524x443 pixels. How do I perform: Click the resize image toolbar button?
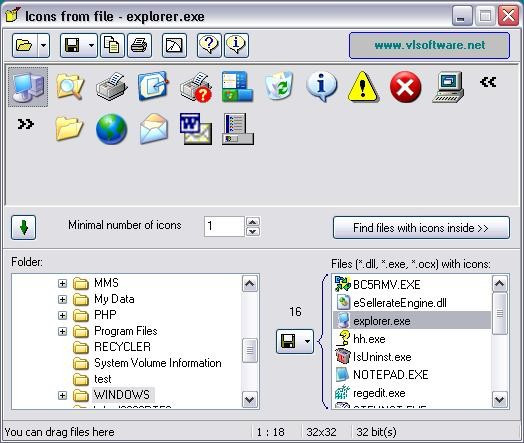(174, 45)
